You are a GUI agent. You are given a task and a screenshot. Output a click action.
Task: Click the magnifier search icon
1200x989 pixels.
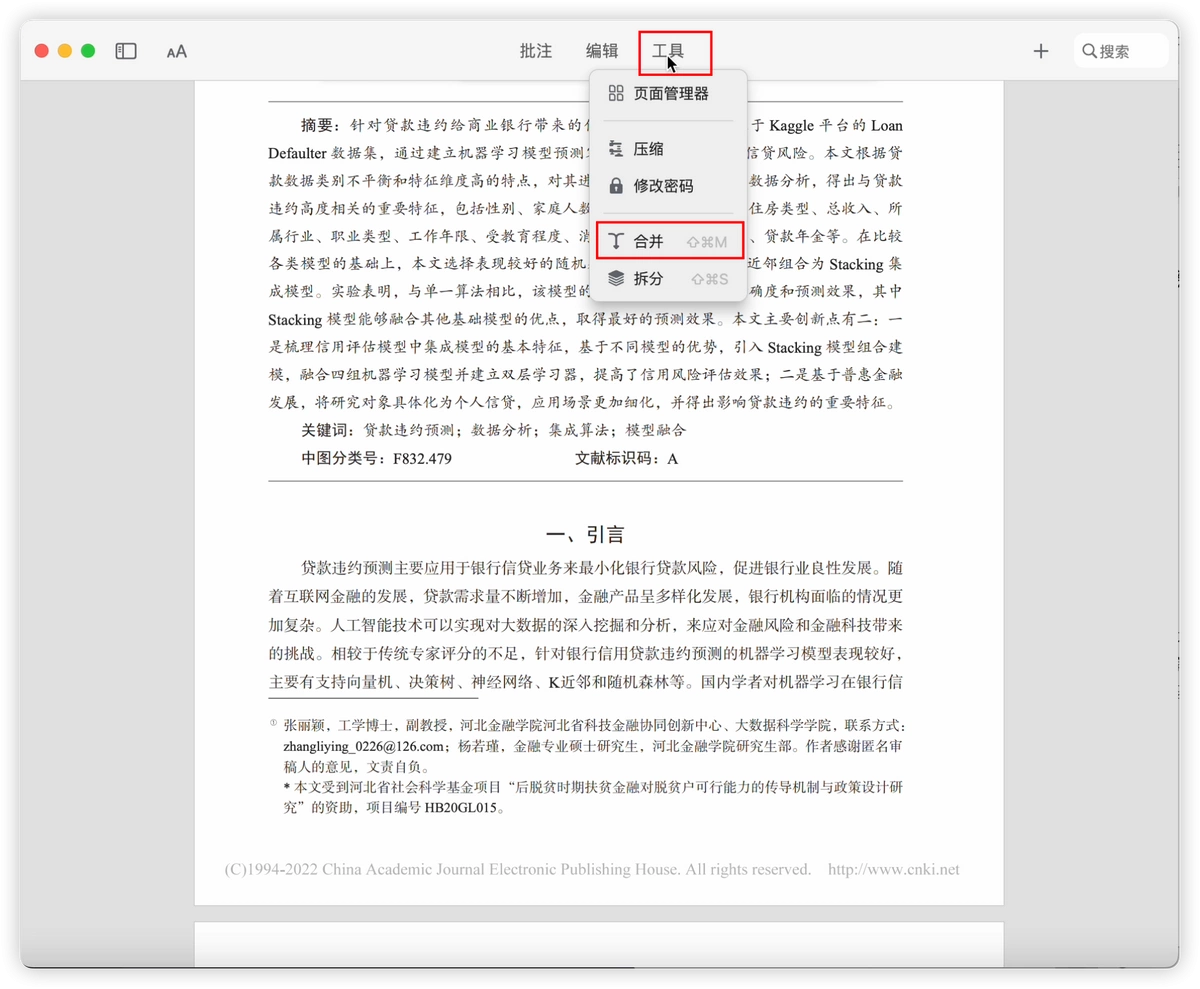coord(1089,51)
